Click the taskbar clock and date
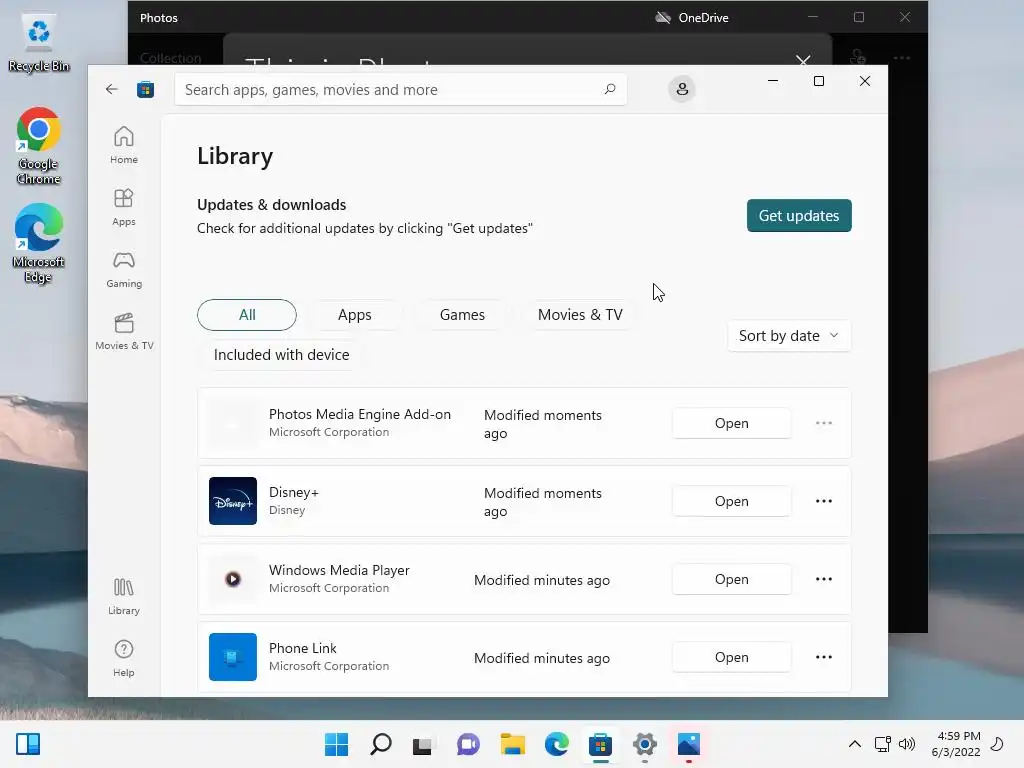1024x768 pixels. (955, 744)
